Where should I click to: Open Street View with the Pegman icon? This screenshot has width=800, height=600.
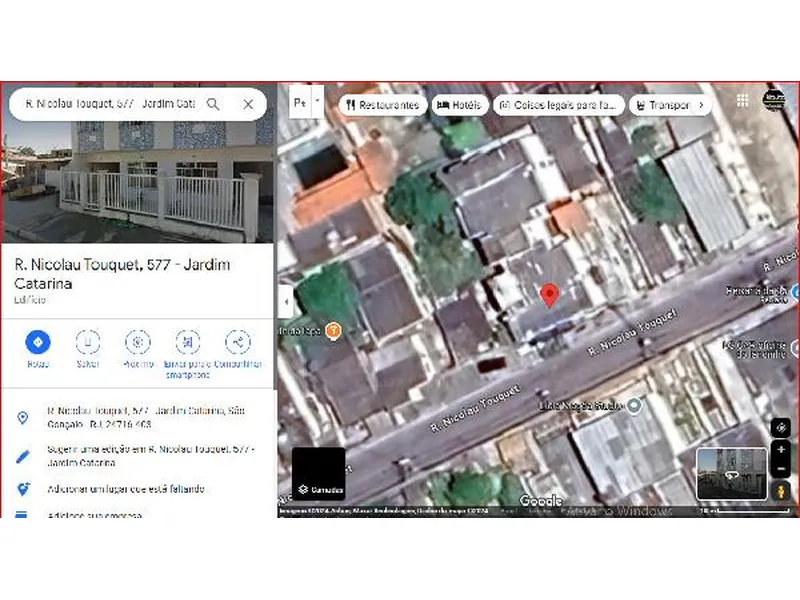pyautogui.click(x=780, y=490)
